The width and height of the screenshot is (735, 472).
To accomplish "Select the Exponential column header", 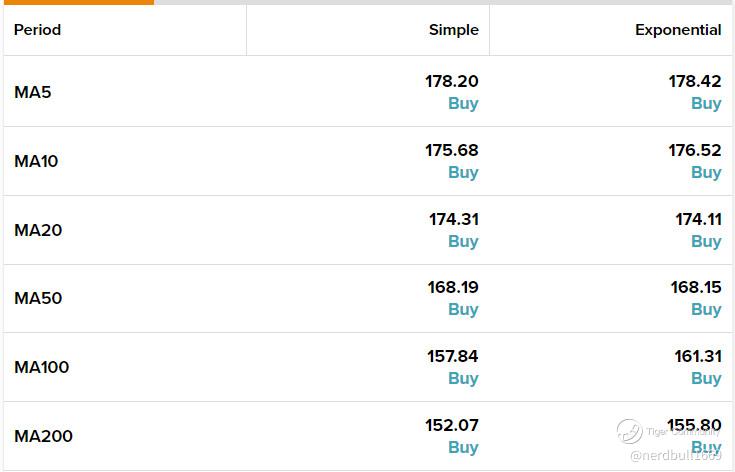I will click(x=678, y=30).
